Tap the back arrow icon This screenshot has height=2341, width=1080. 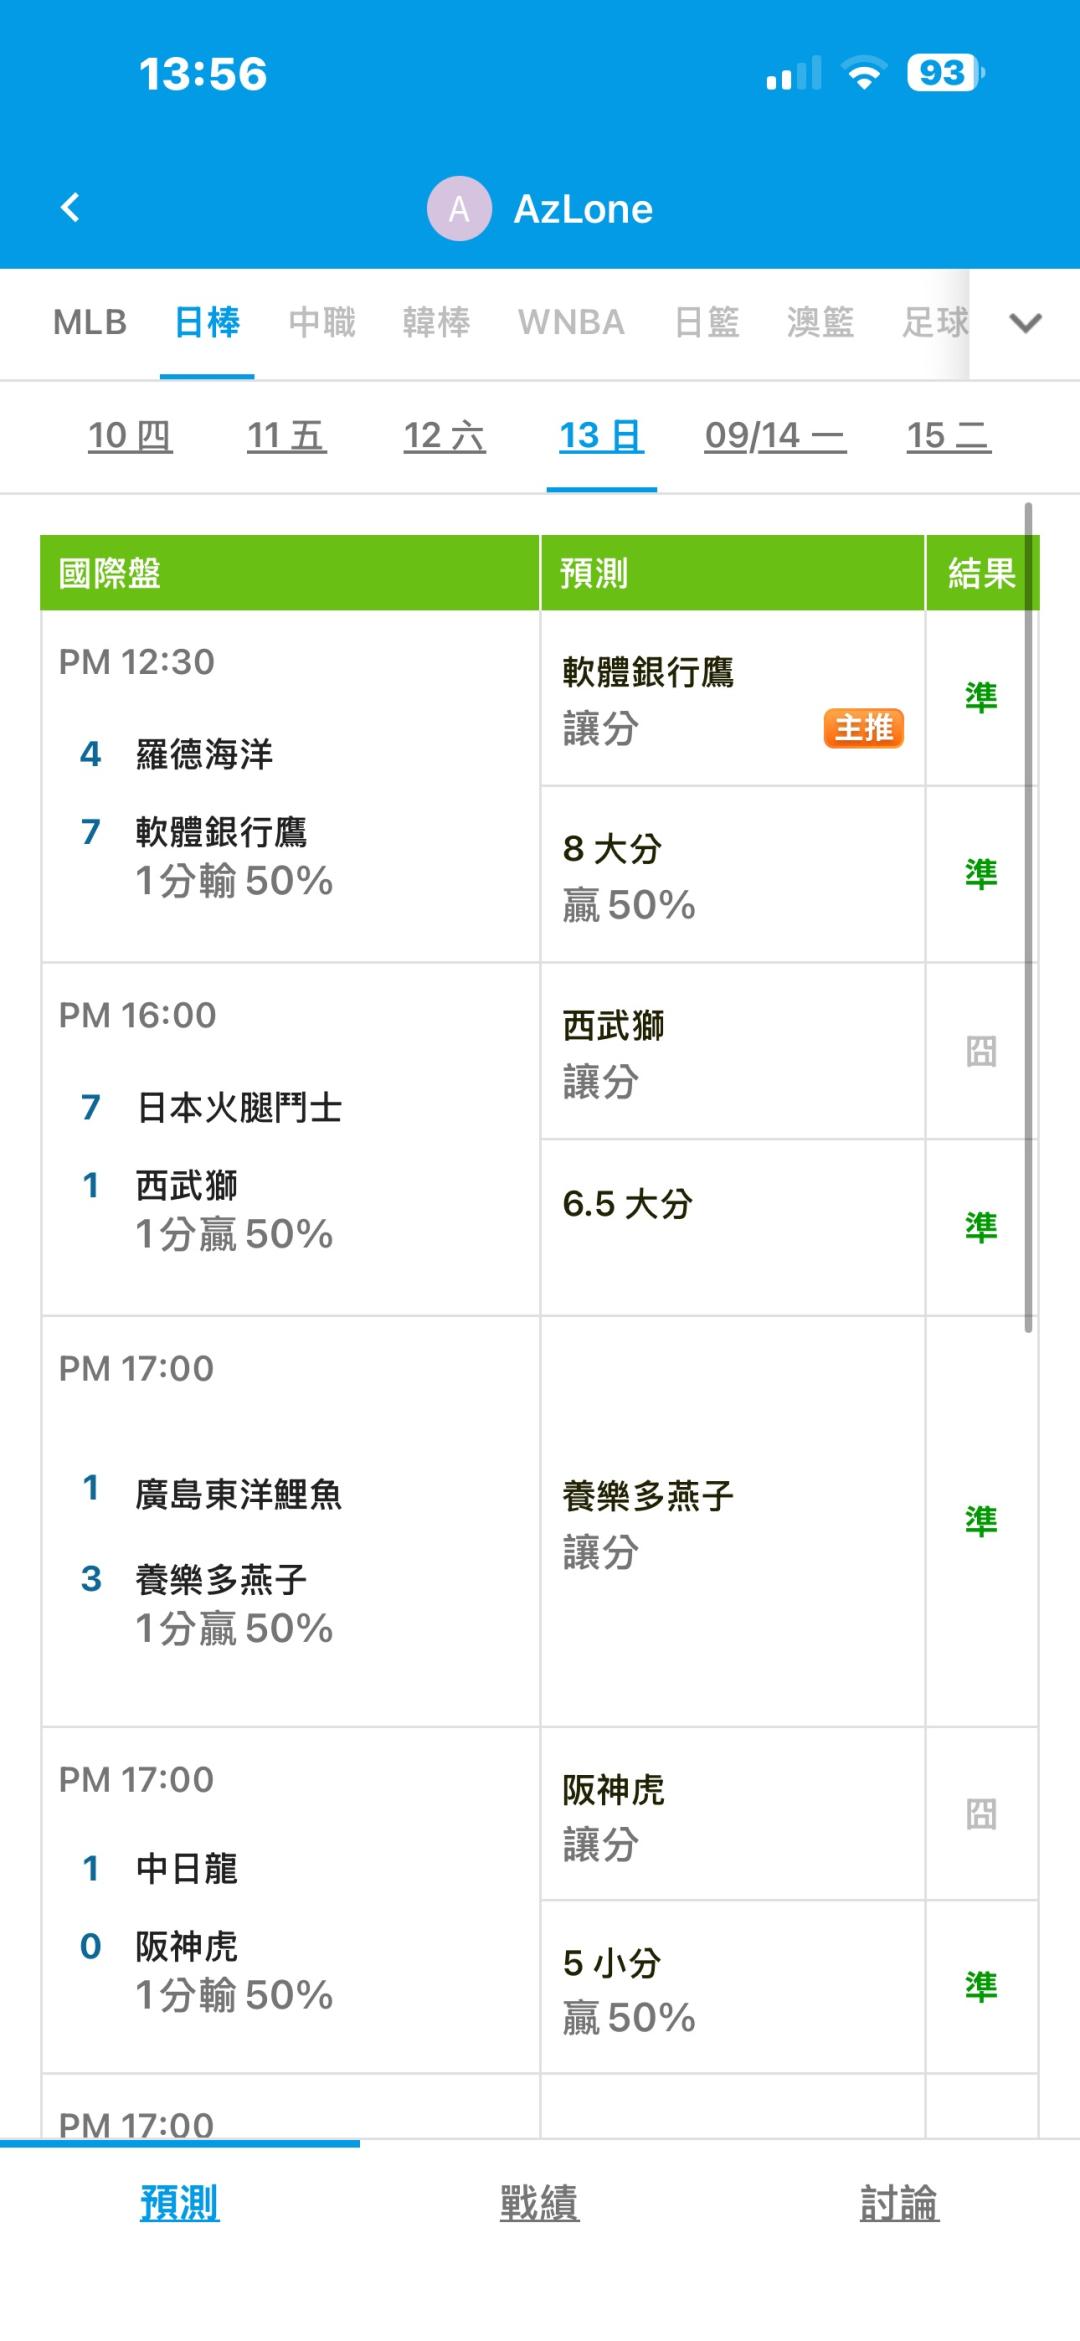70,208
